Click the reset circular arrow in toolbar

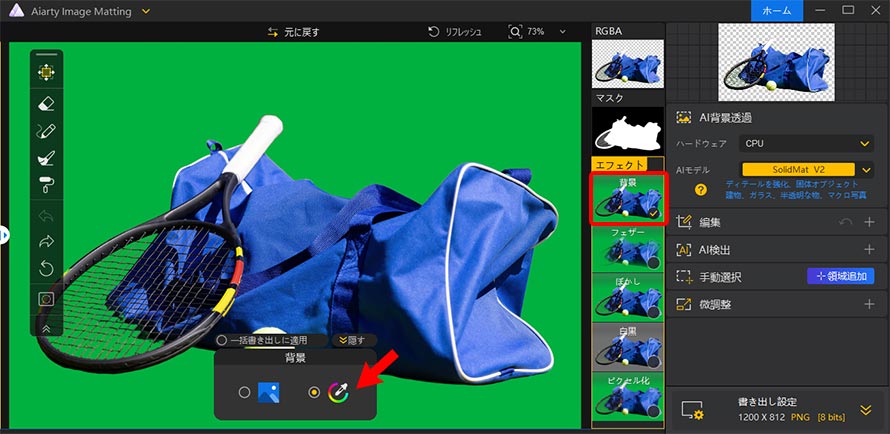click(46, 268)
